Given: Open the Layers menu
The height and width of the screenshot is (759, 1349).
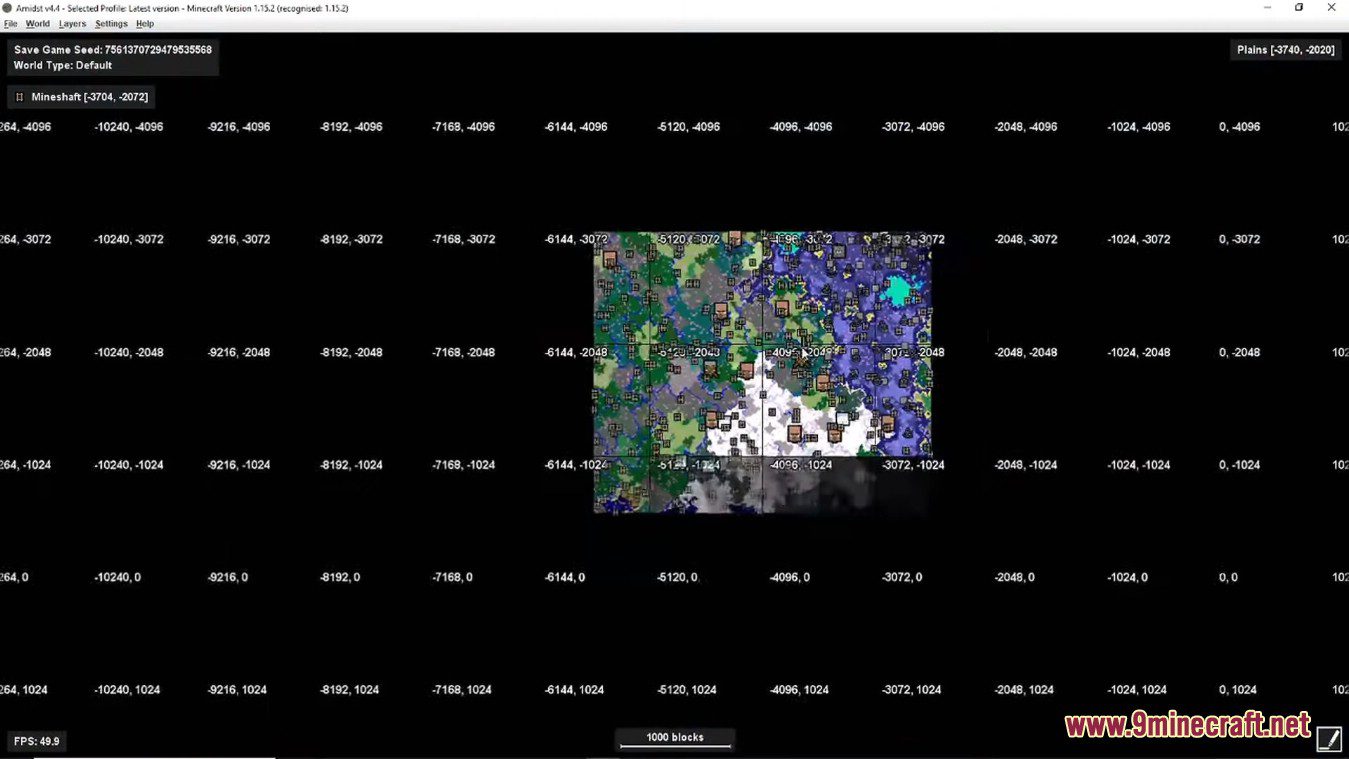Looking at the screenshot, I should [x=72, y=23].
